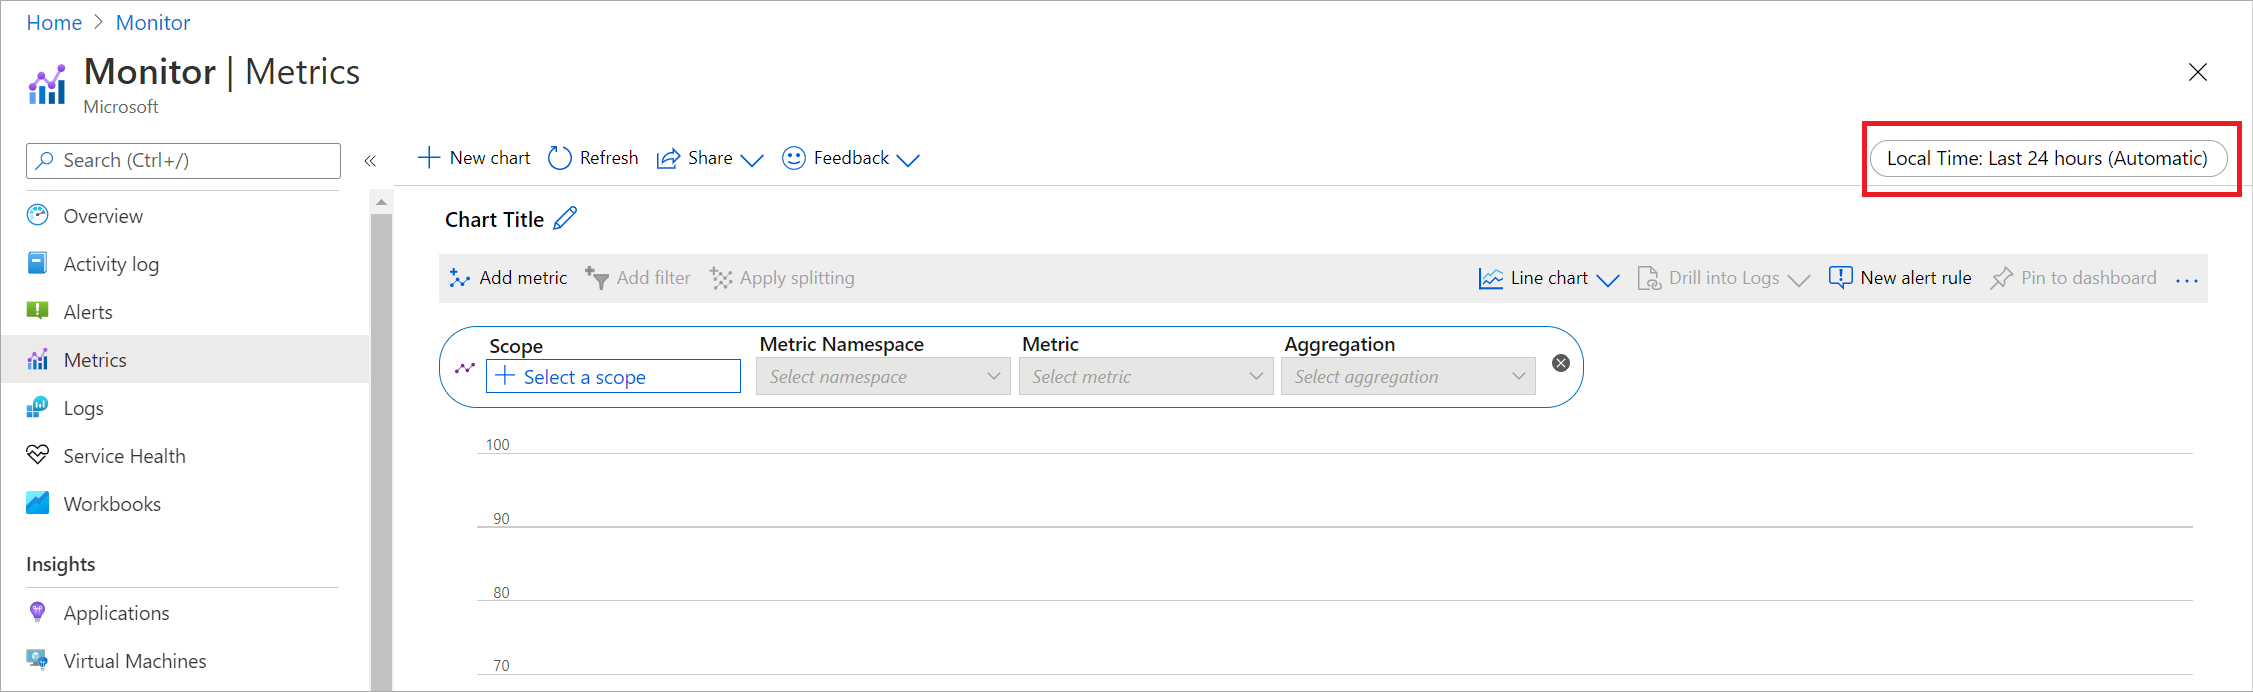Click the pencil icon to edit Chart Title

click(x=565, y=218)
